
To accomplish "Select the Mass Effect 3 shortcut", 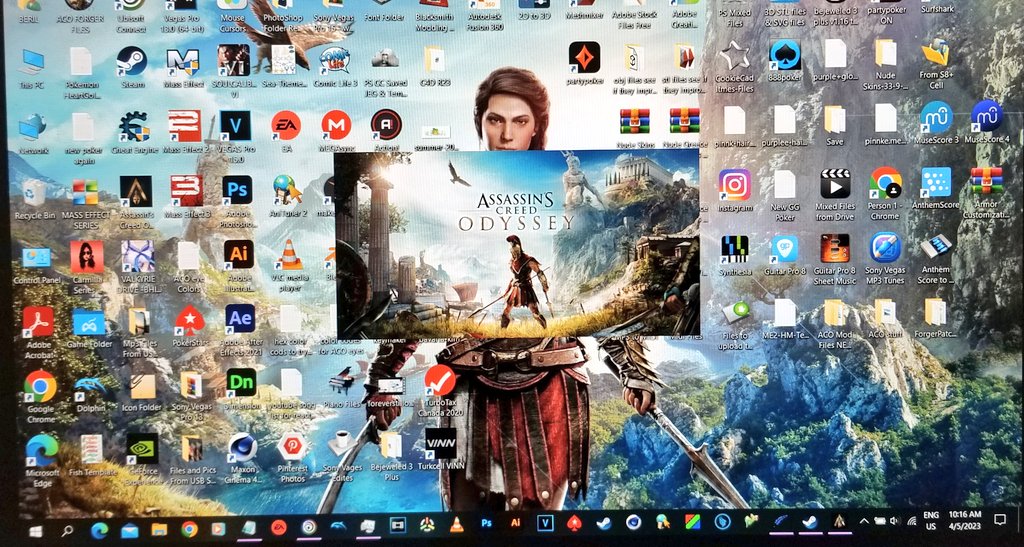I will (187, 191).
